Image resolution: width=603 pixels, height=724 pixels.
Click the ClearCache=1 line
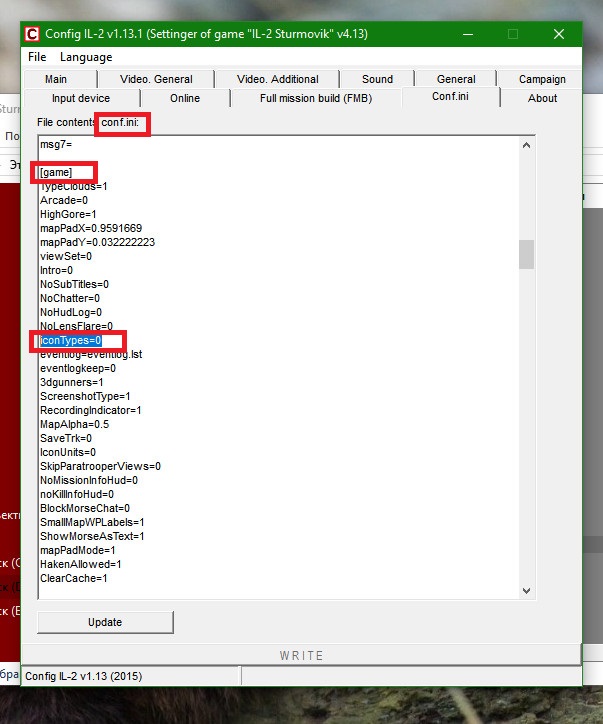73,578
